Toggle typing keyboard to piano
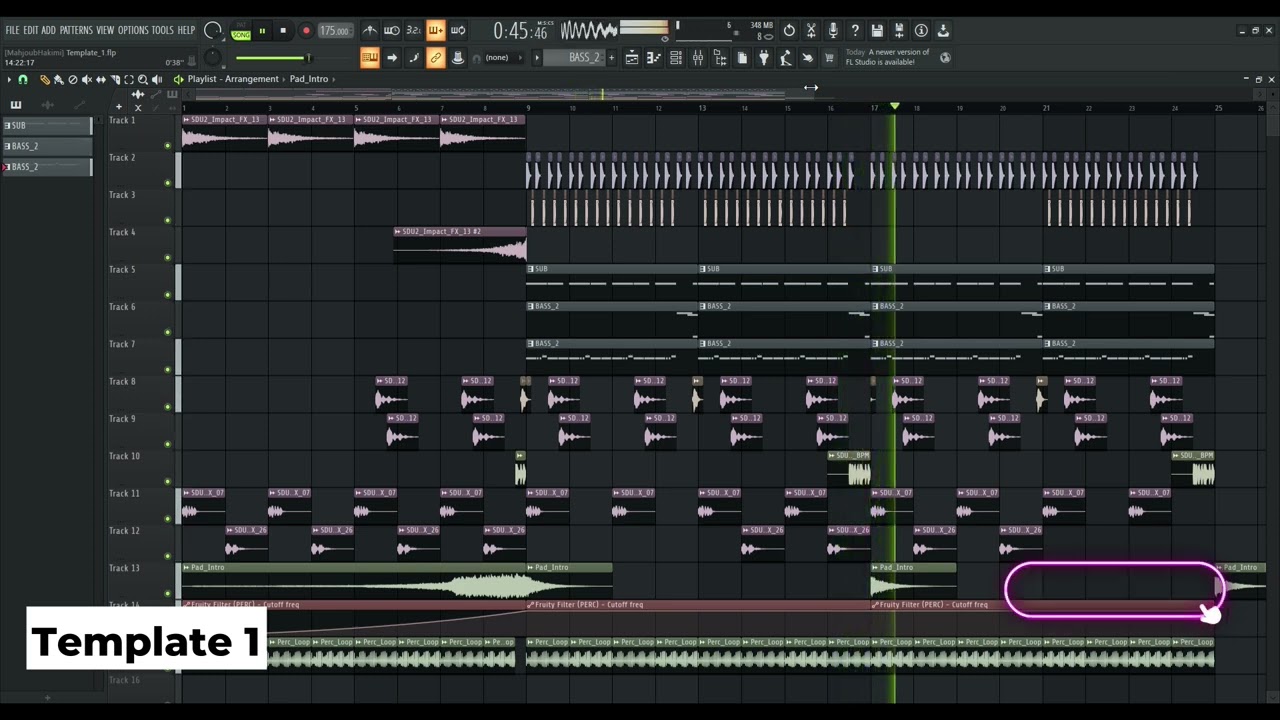1280x720 pixels. click(370, 58)
